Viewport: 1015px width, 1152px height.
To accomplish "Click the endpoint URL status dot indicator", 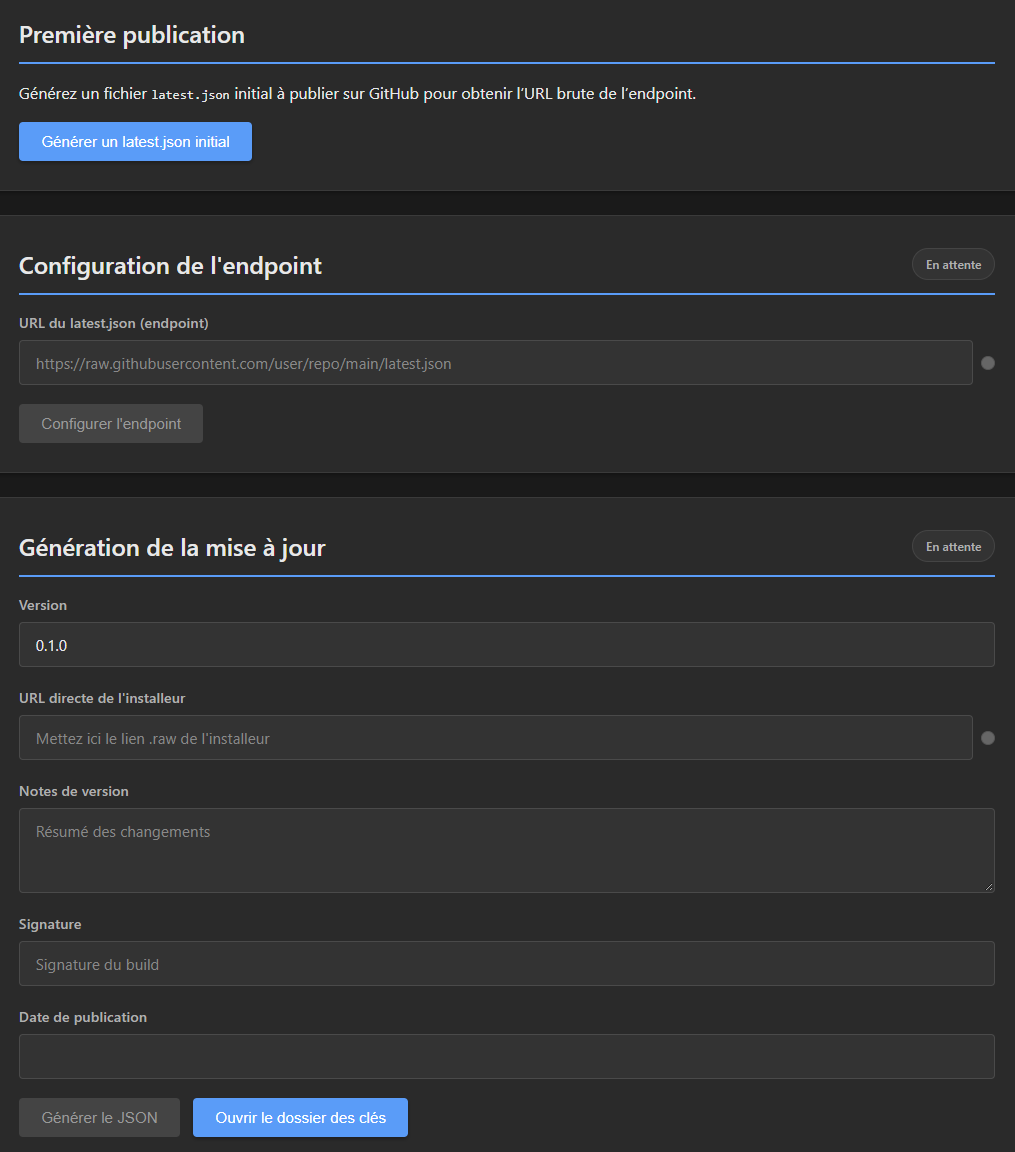I will tap(988, 363).
